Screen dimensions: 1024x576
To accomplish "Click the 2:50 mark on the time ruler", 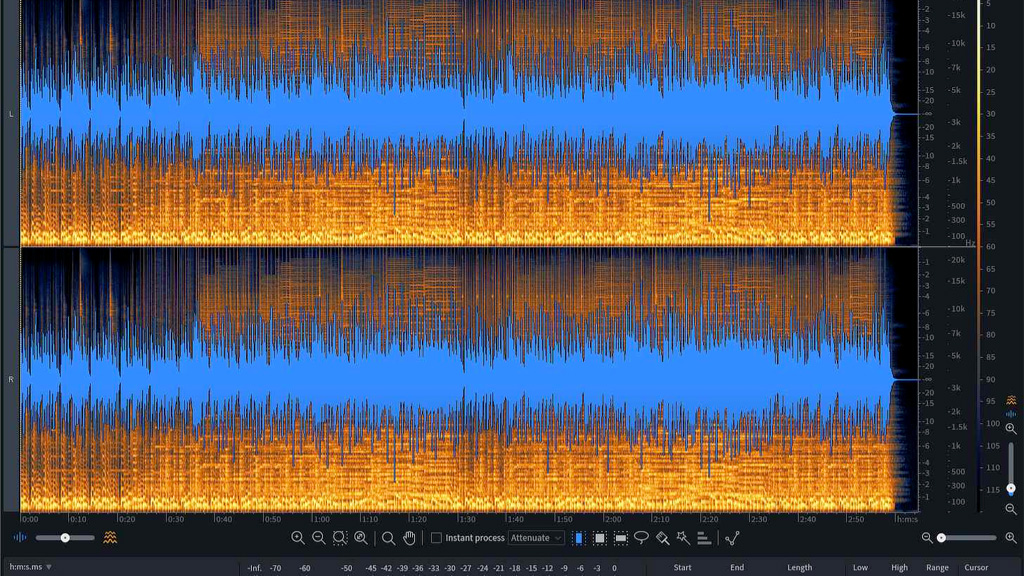I will pos(856,519).
